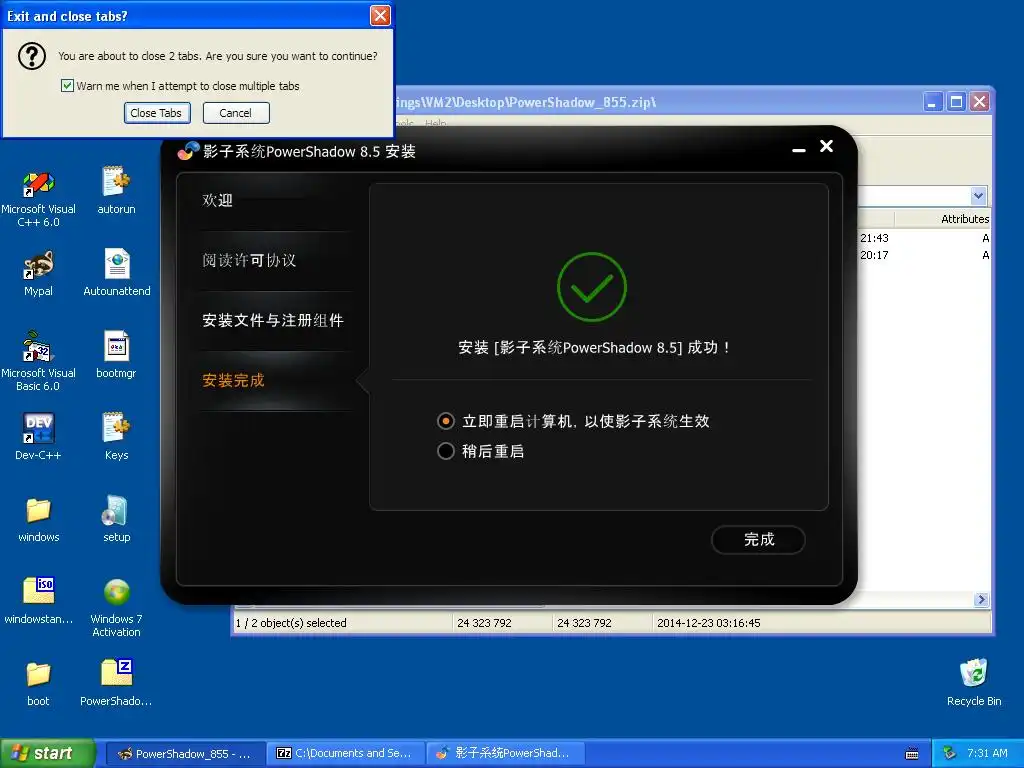Click the network tray icon near clock
This screenshot has width=1024, height=768.
pyautogui.click(x=950, y=753)
